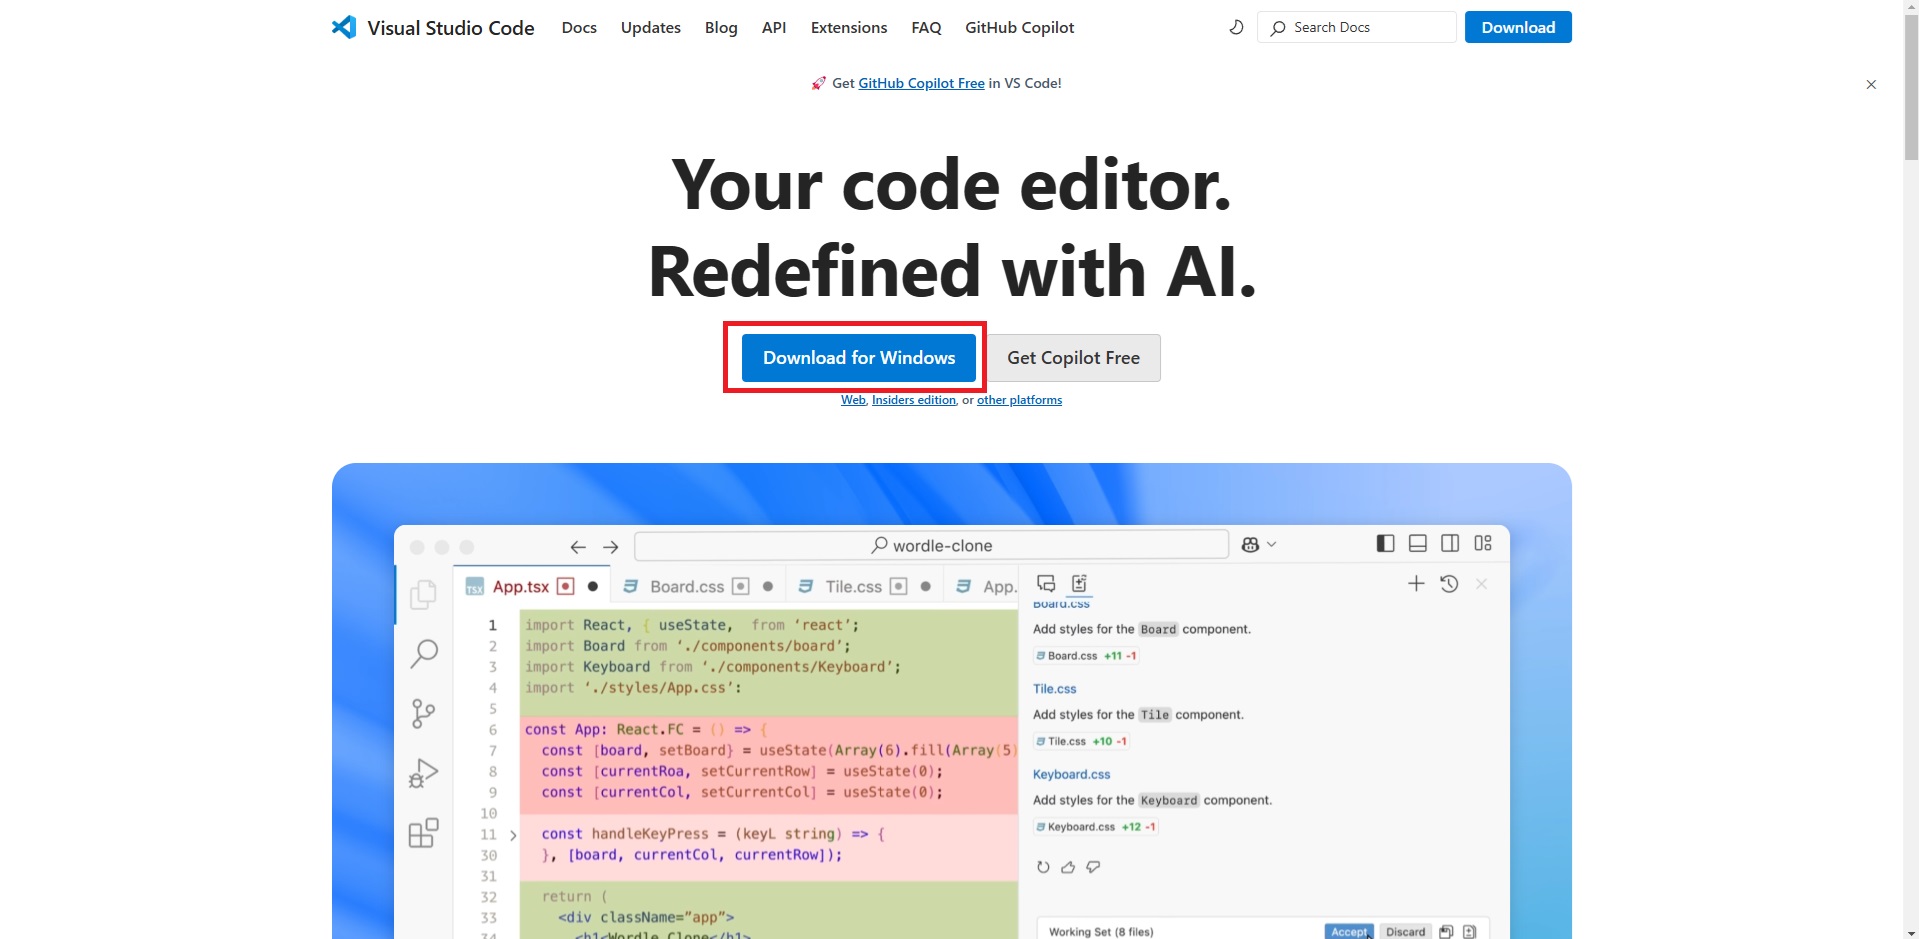The image size is (1919, 939).
Task: Open the FAQ page
Action: coord(926,27)
